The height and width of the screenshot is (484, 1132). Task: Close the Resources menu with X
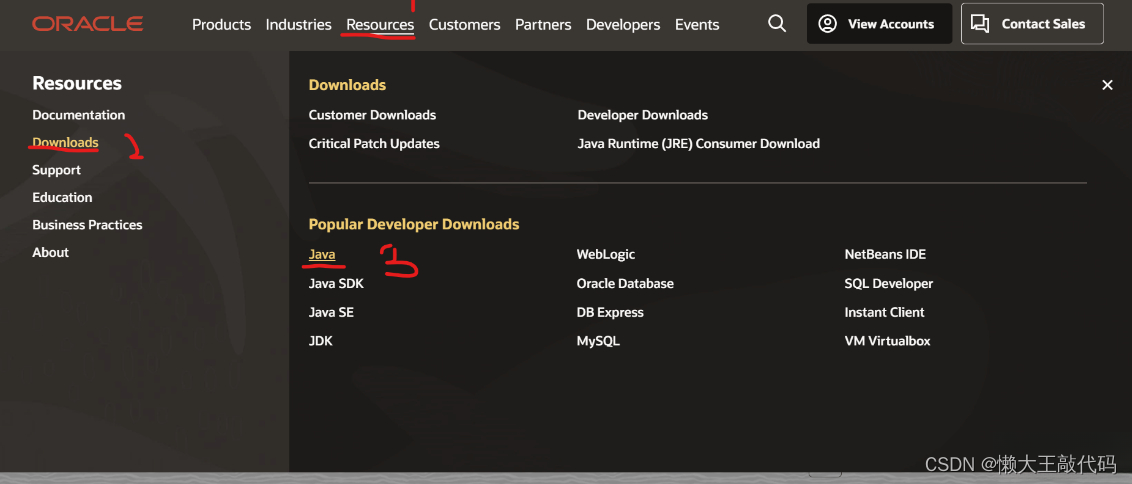[1107, 85]
